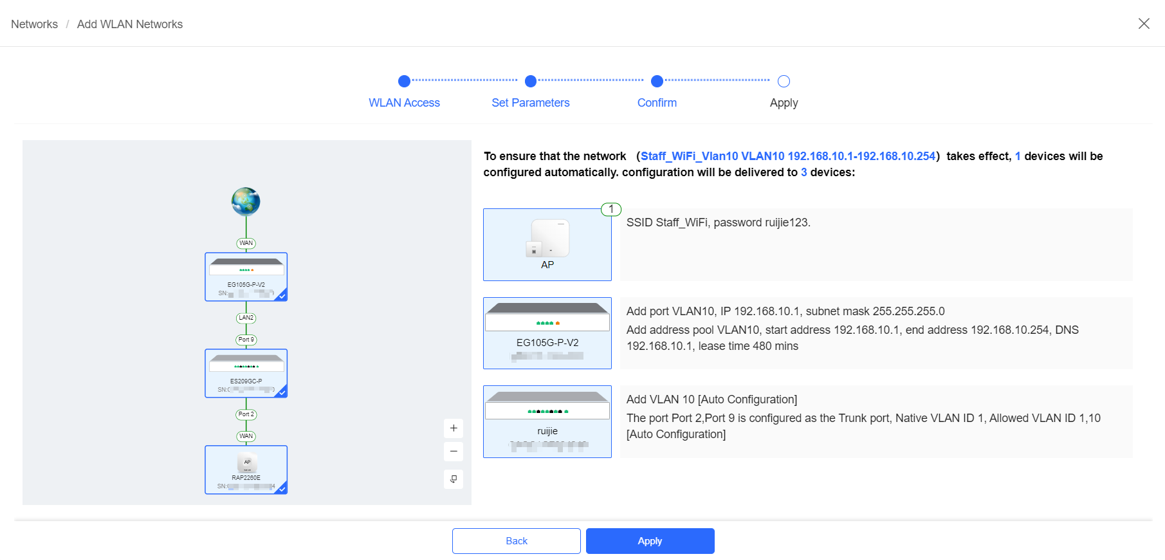The width and height of the screenshot is (1165, 560).
Task: Click the Confirm step circle
Action: pos(657,82)
